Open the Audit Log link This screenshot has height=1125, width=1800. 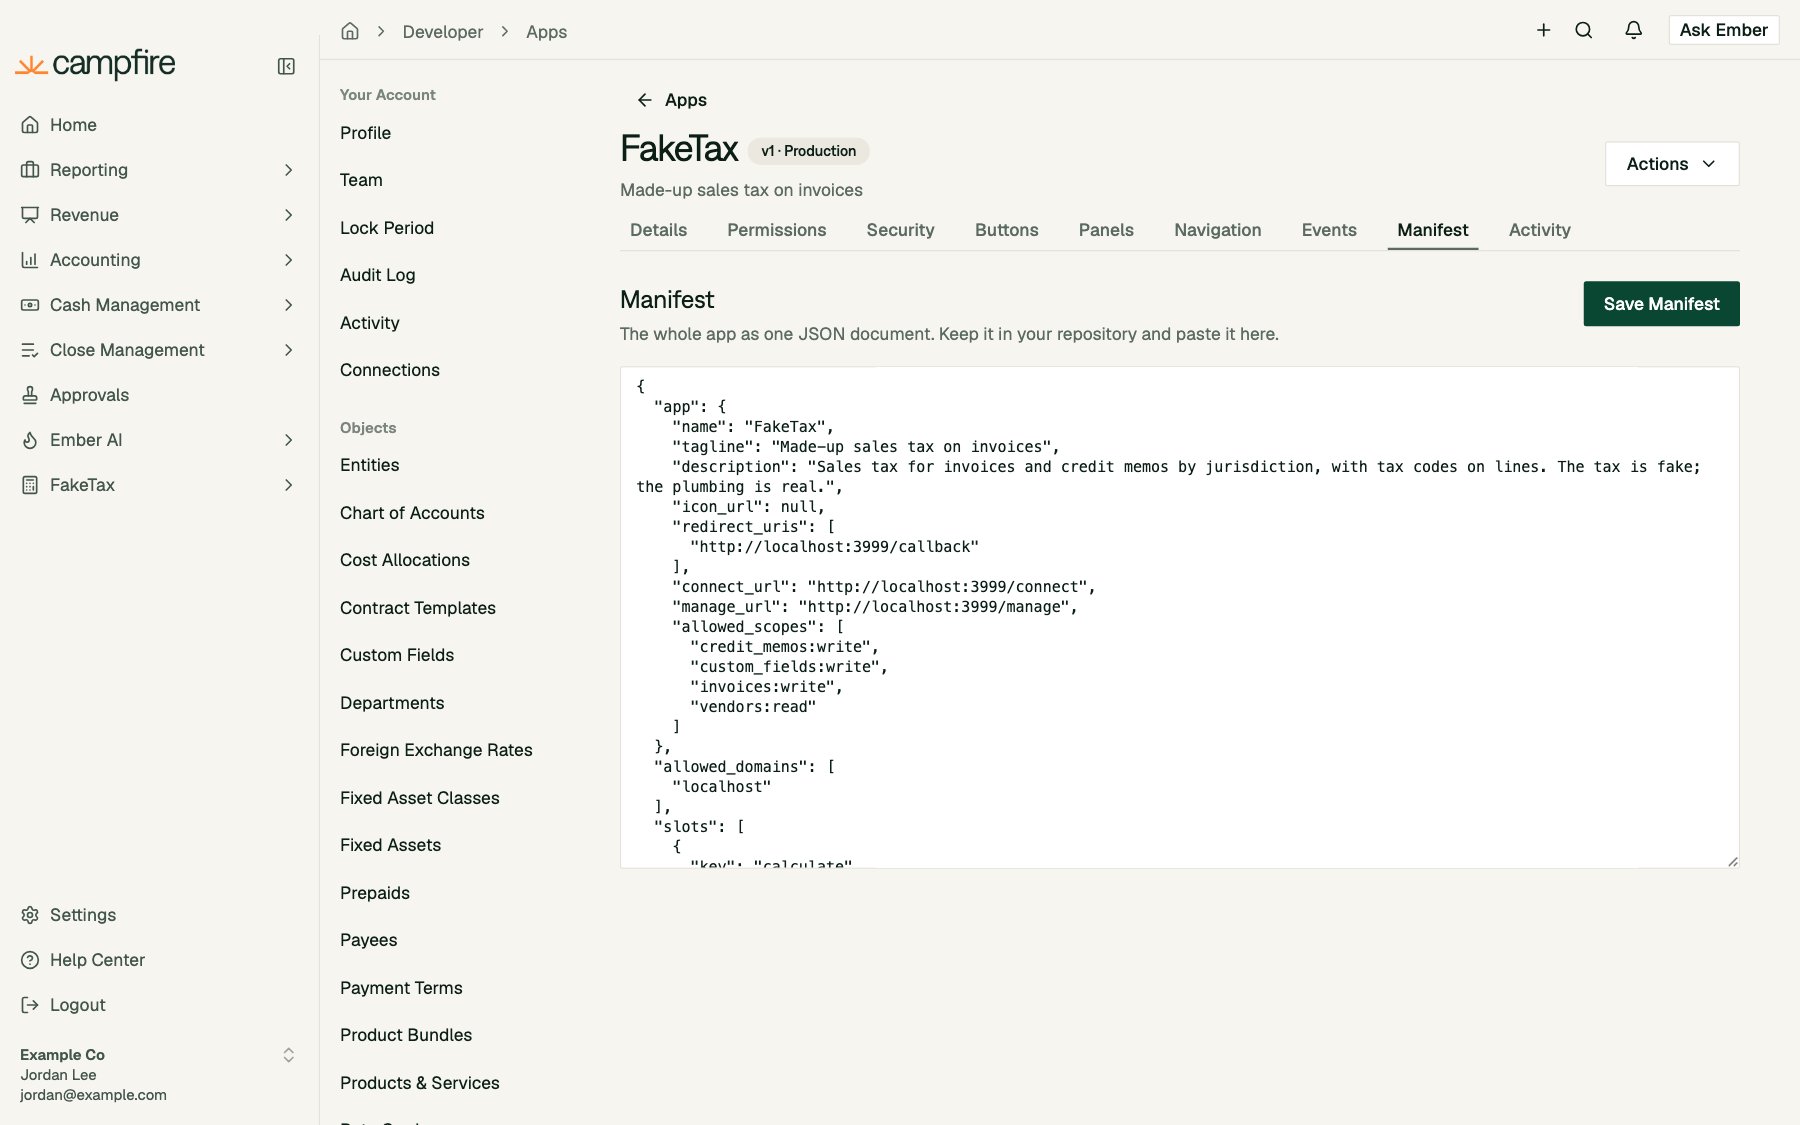(377, 275)
